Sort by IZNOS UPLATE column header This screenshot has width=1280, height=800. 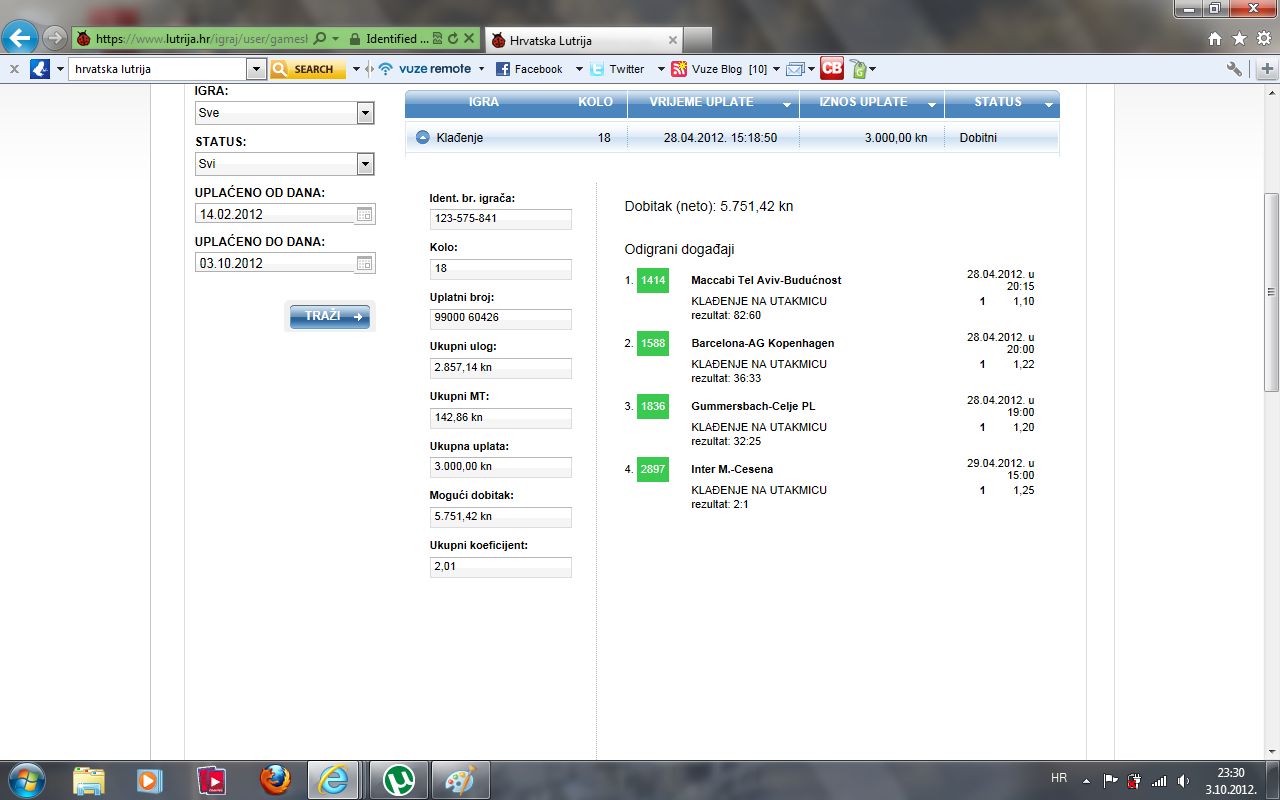[872, 103]
